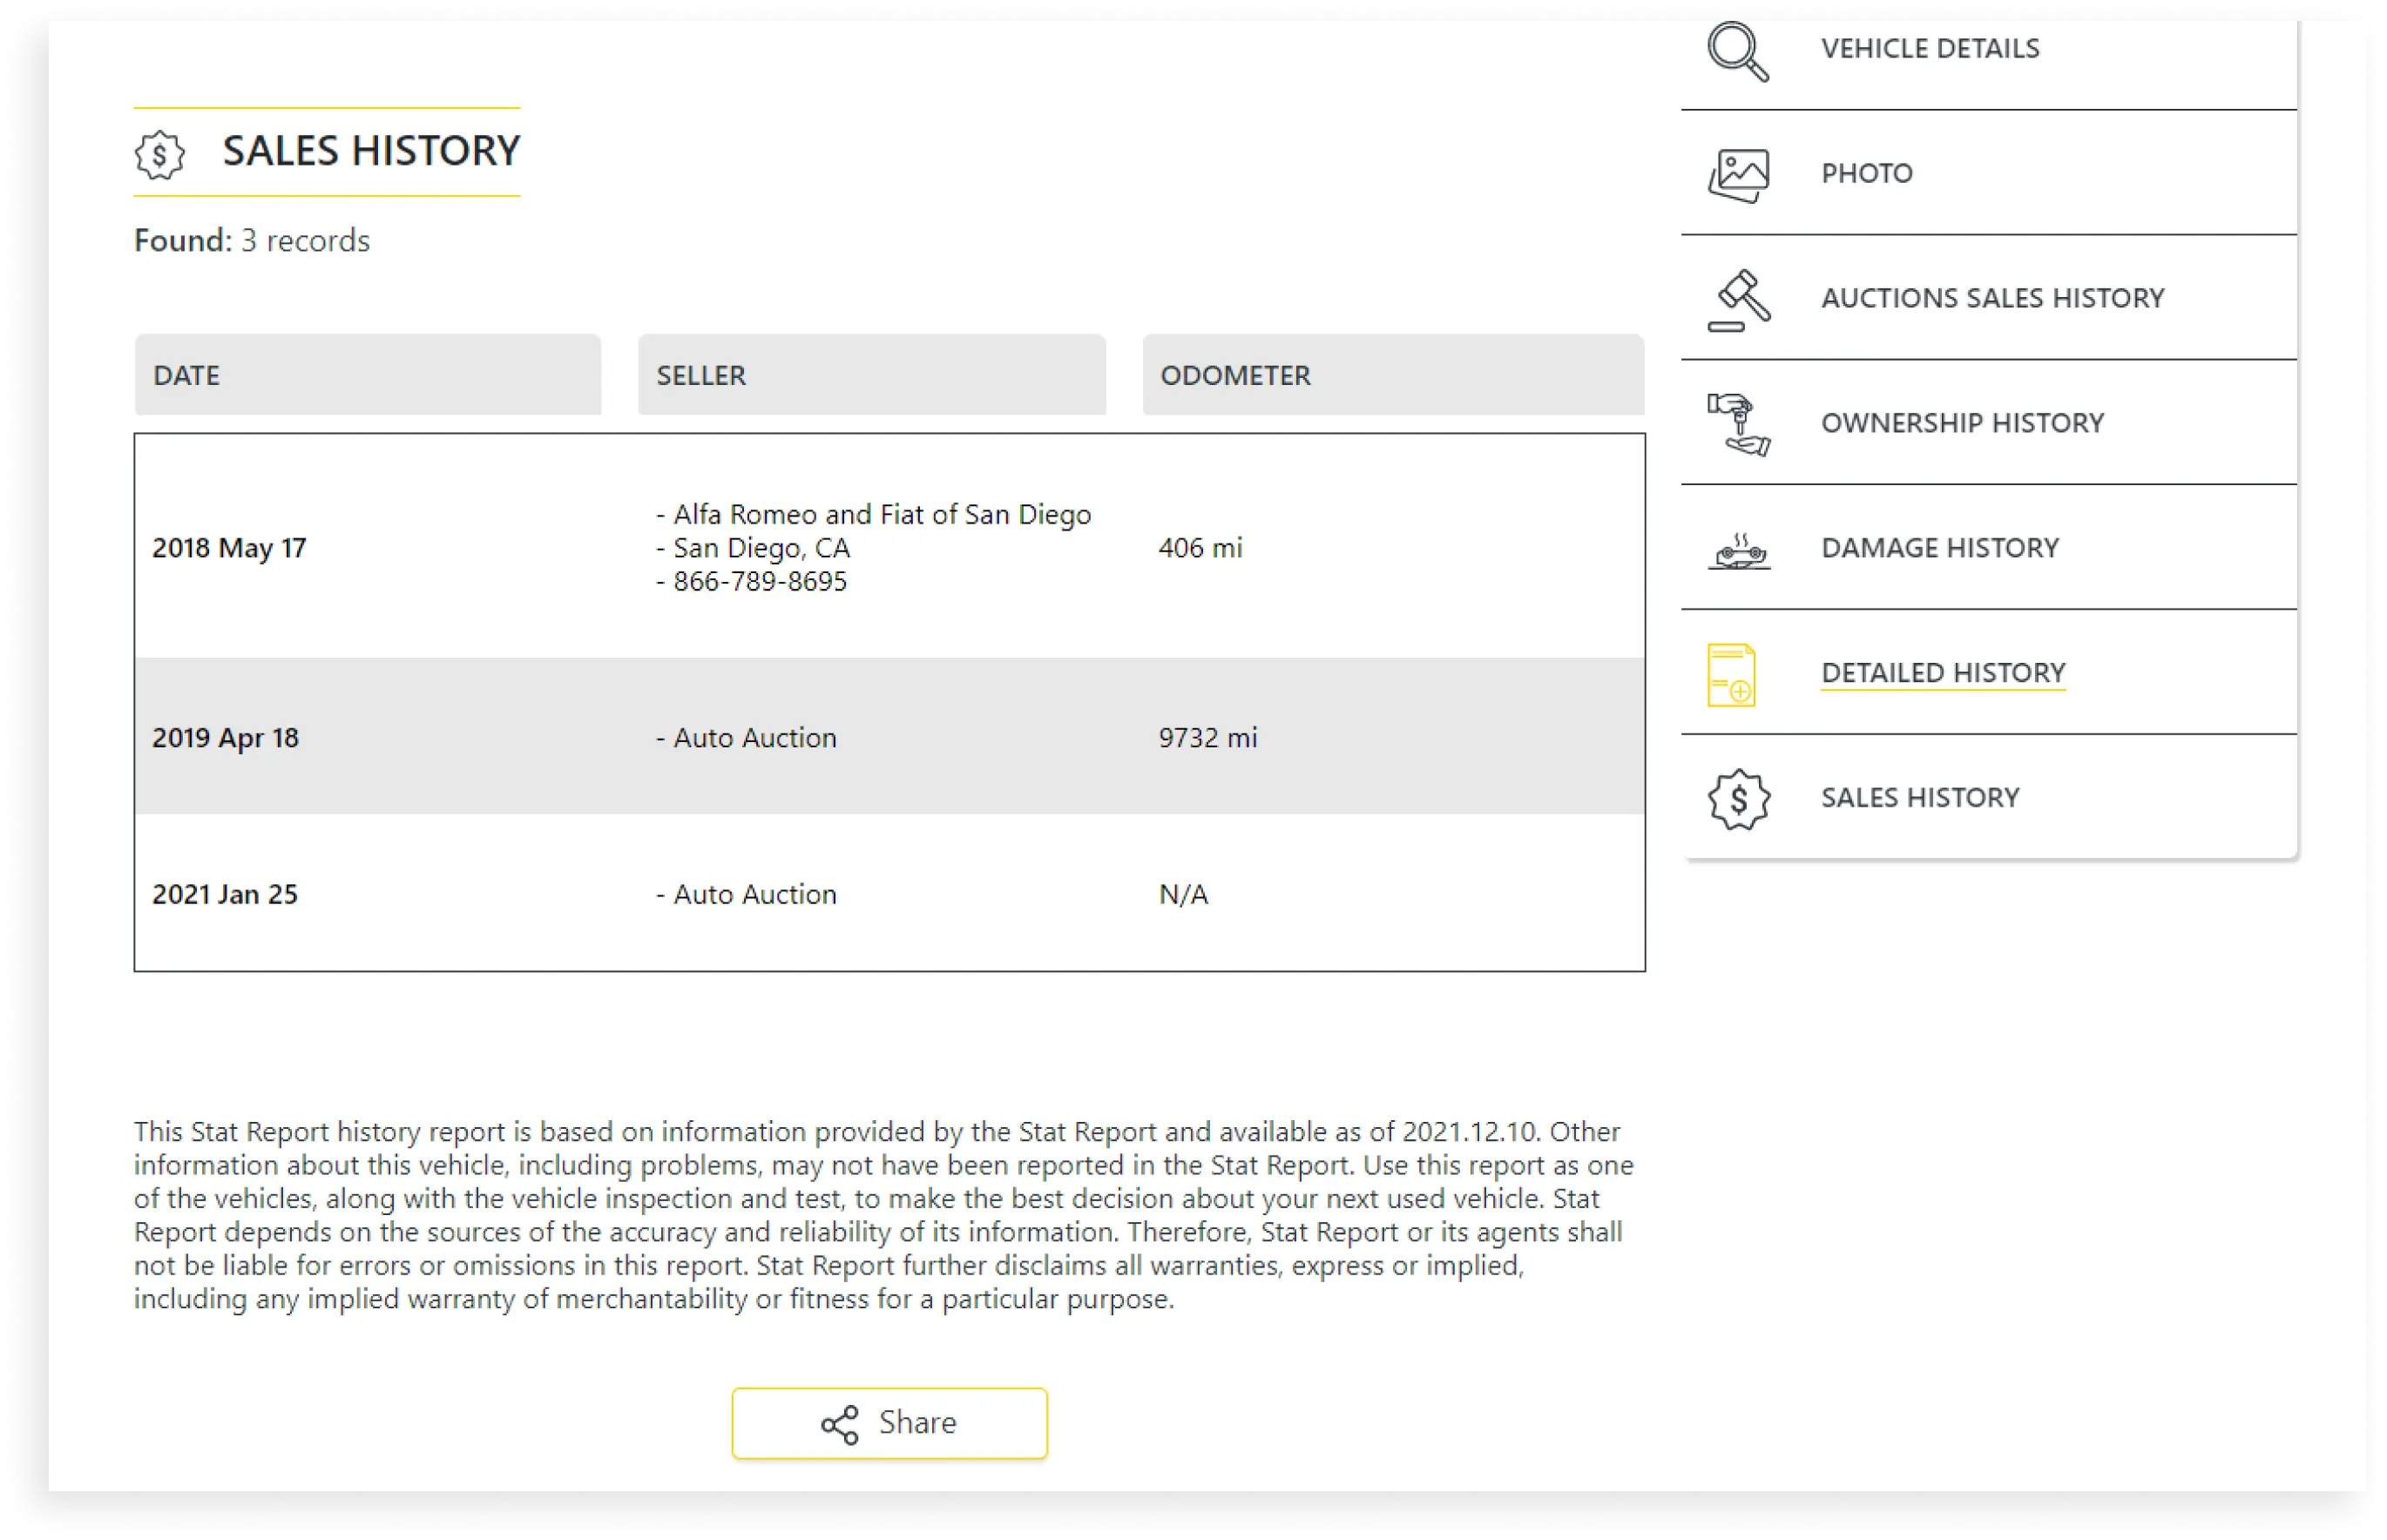Select the 2018 May 17 date cell
The height and width of the screenshot is (1540, 2387).
coord(229,548)
